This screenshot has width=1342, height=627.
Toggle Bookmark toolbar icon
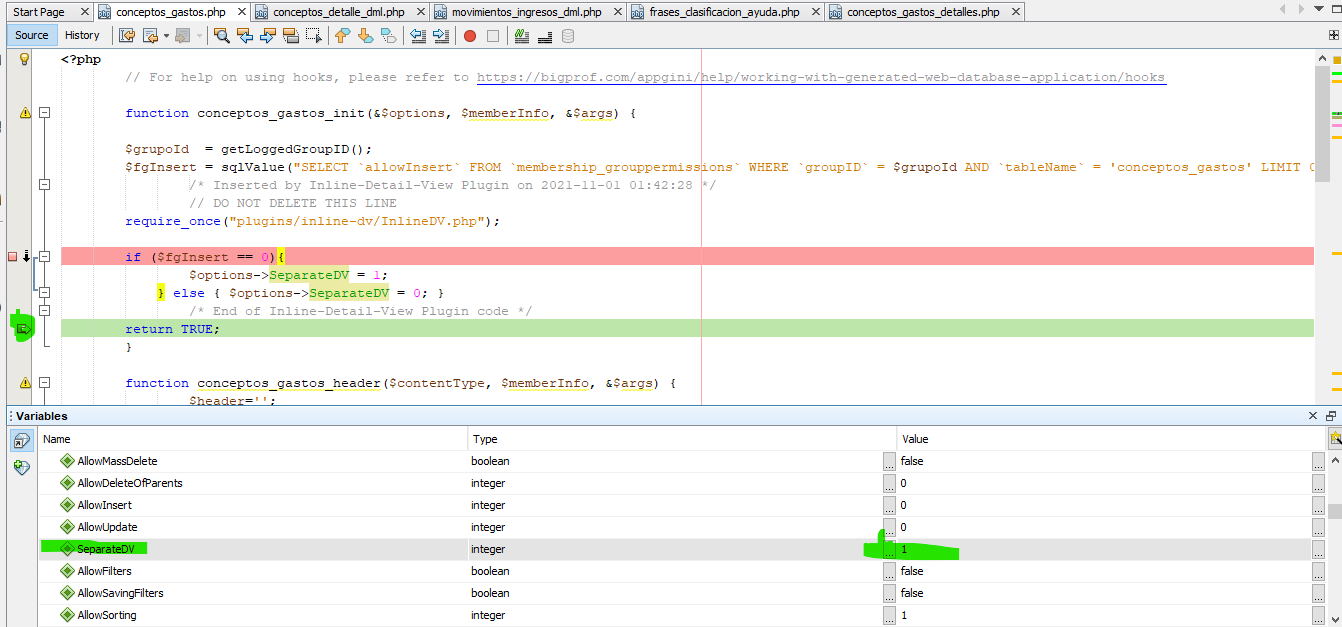click(388, 35)
